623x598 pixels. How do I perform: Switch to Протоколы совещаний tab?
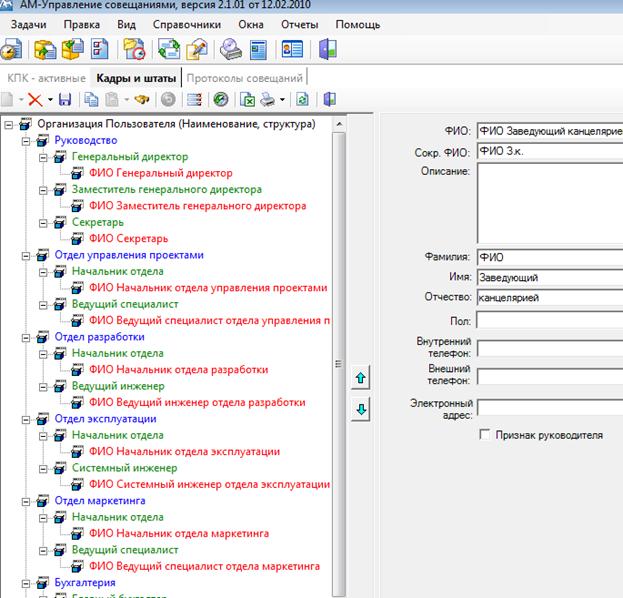(243, 78)
